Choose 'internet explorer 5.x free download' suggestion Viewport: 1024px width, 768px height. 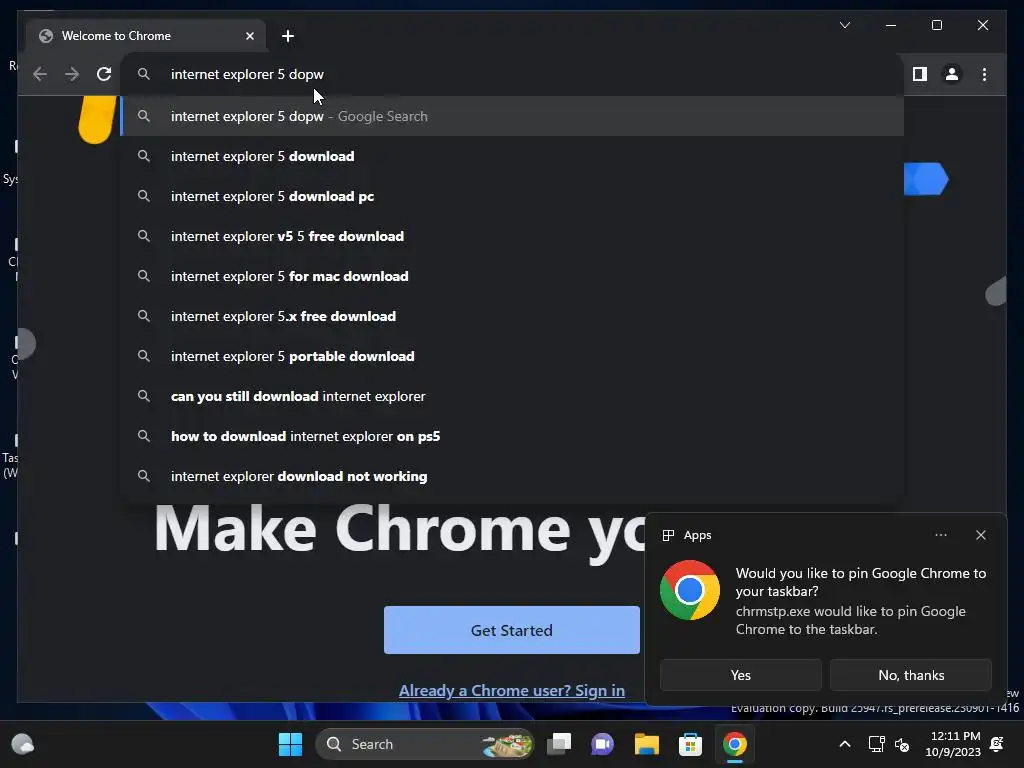512,316
